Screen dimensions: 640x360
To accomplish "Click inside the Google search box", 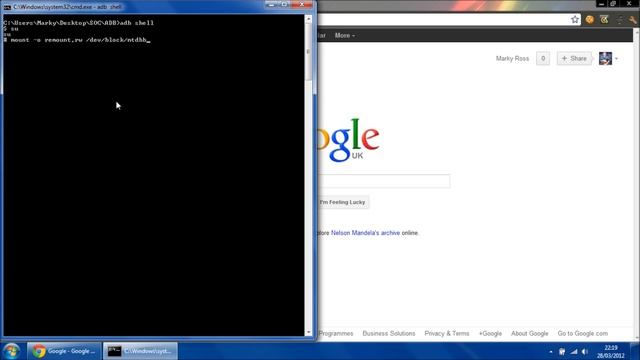I will [384, 181].
